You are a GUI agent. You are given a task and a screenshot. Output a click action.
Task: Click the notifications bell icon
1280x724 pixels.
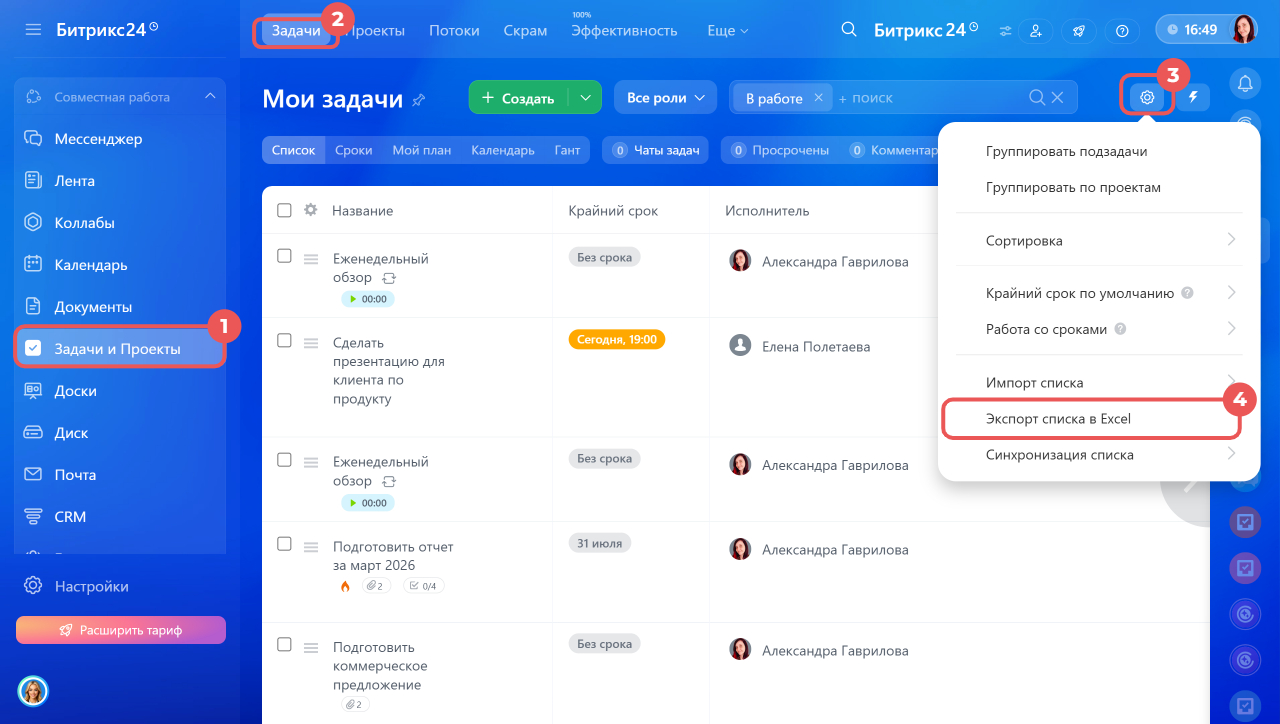click(x=1245, y=82)
